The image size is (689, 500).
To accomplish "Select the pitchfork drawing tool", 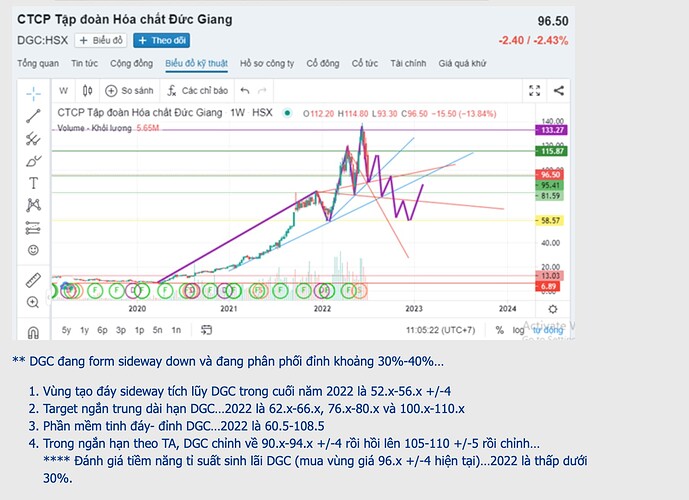I will tap(33, 139).
